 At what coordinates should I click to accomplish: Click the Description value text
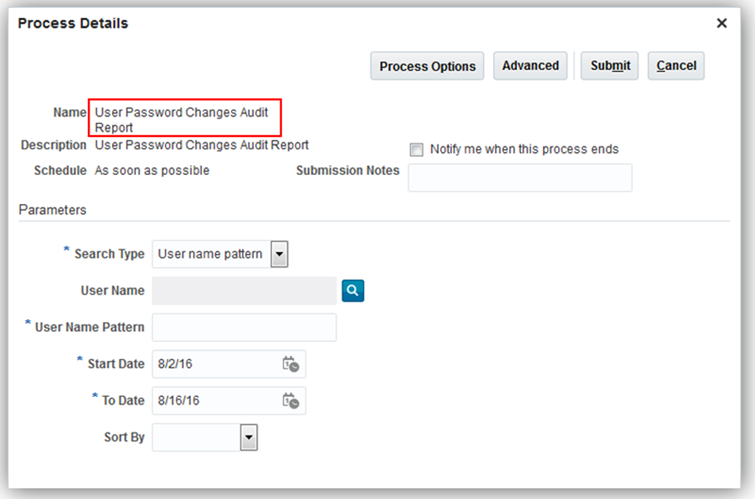(x=201, y=145)
